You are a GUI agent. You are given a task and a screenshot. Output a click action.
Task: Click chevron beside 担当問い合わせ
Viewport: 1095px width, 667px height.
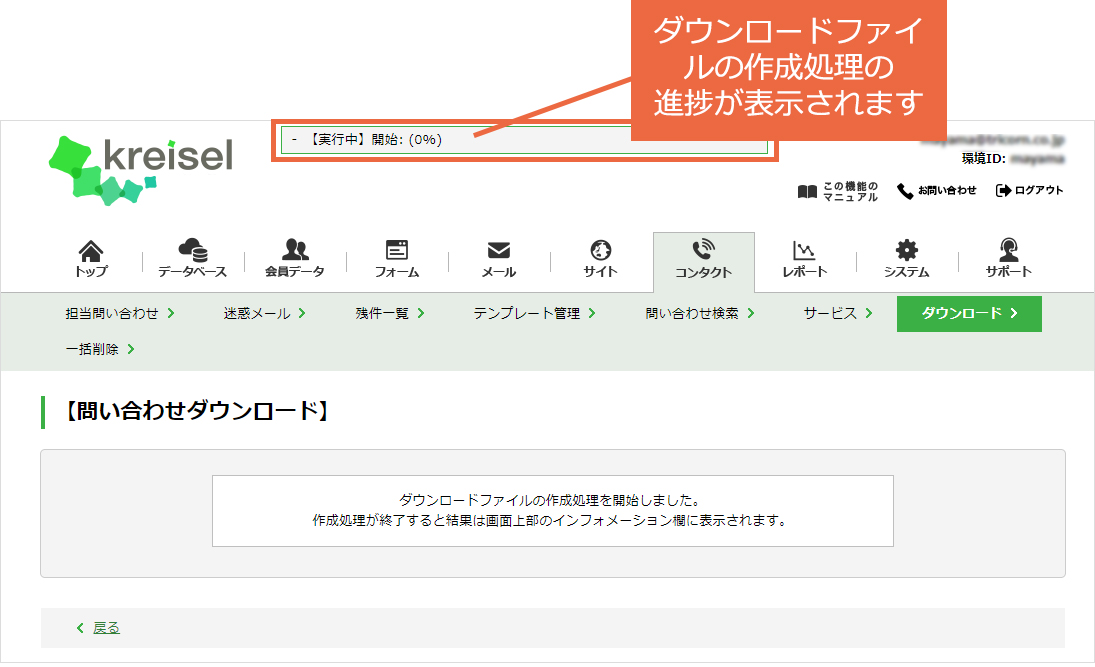click(x=171, y=314)
